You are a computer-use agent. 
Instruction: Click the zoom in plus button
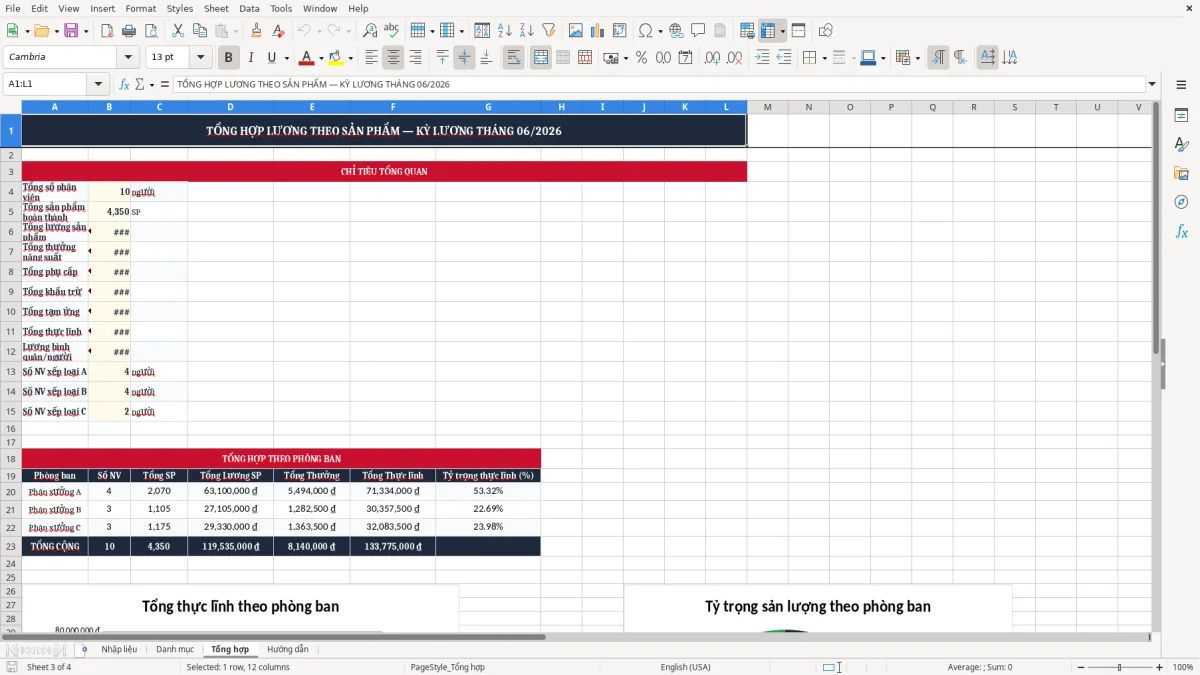1160,667
